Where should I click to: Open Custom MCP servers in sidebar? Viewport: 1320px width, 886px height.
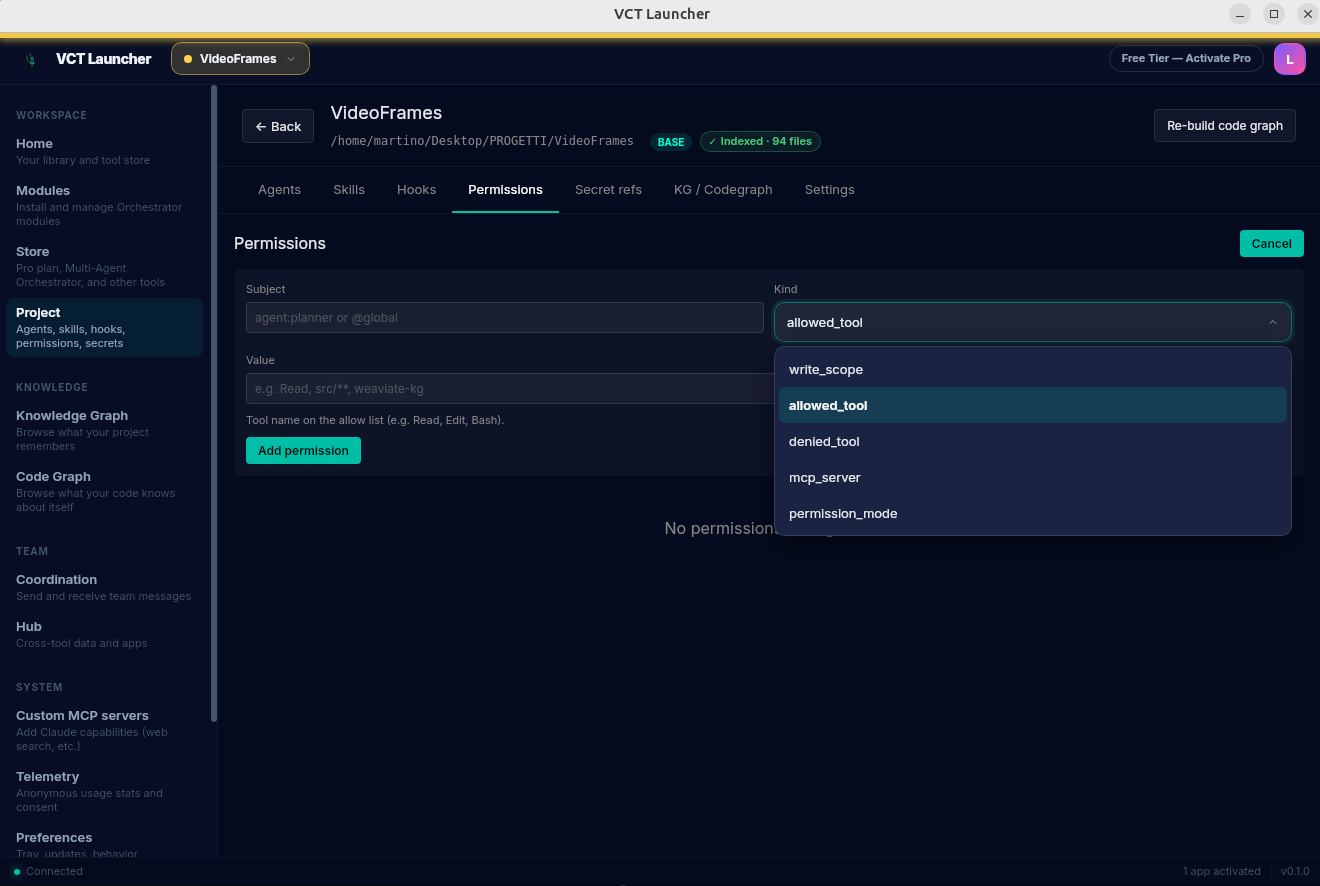tap(104, 730)
